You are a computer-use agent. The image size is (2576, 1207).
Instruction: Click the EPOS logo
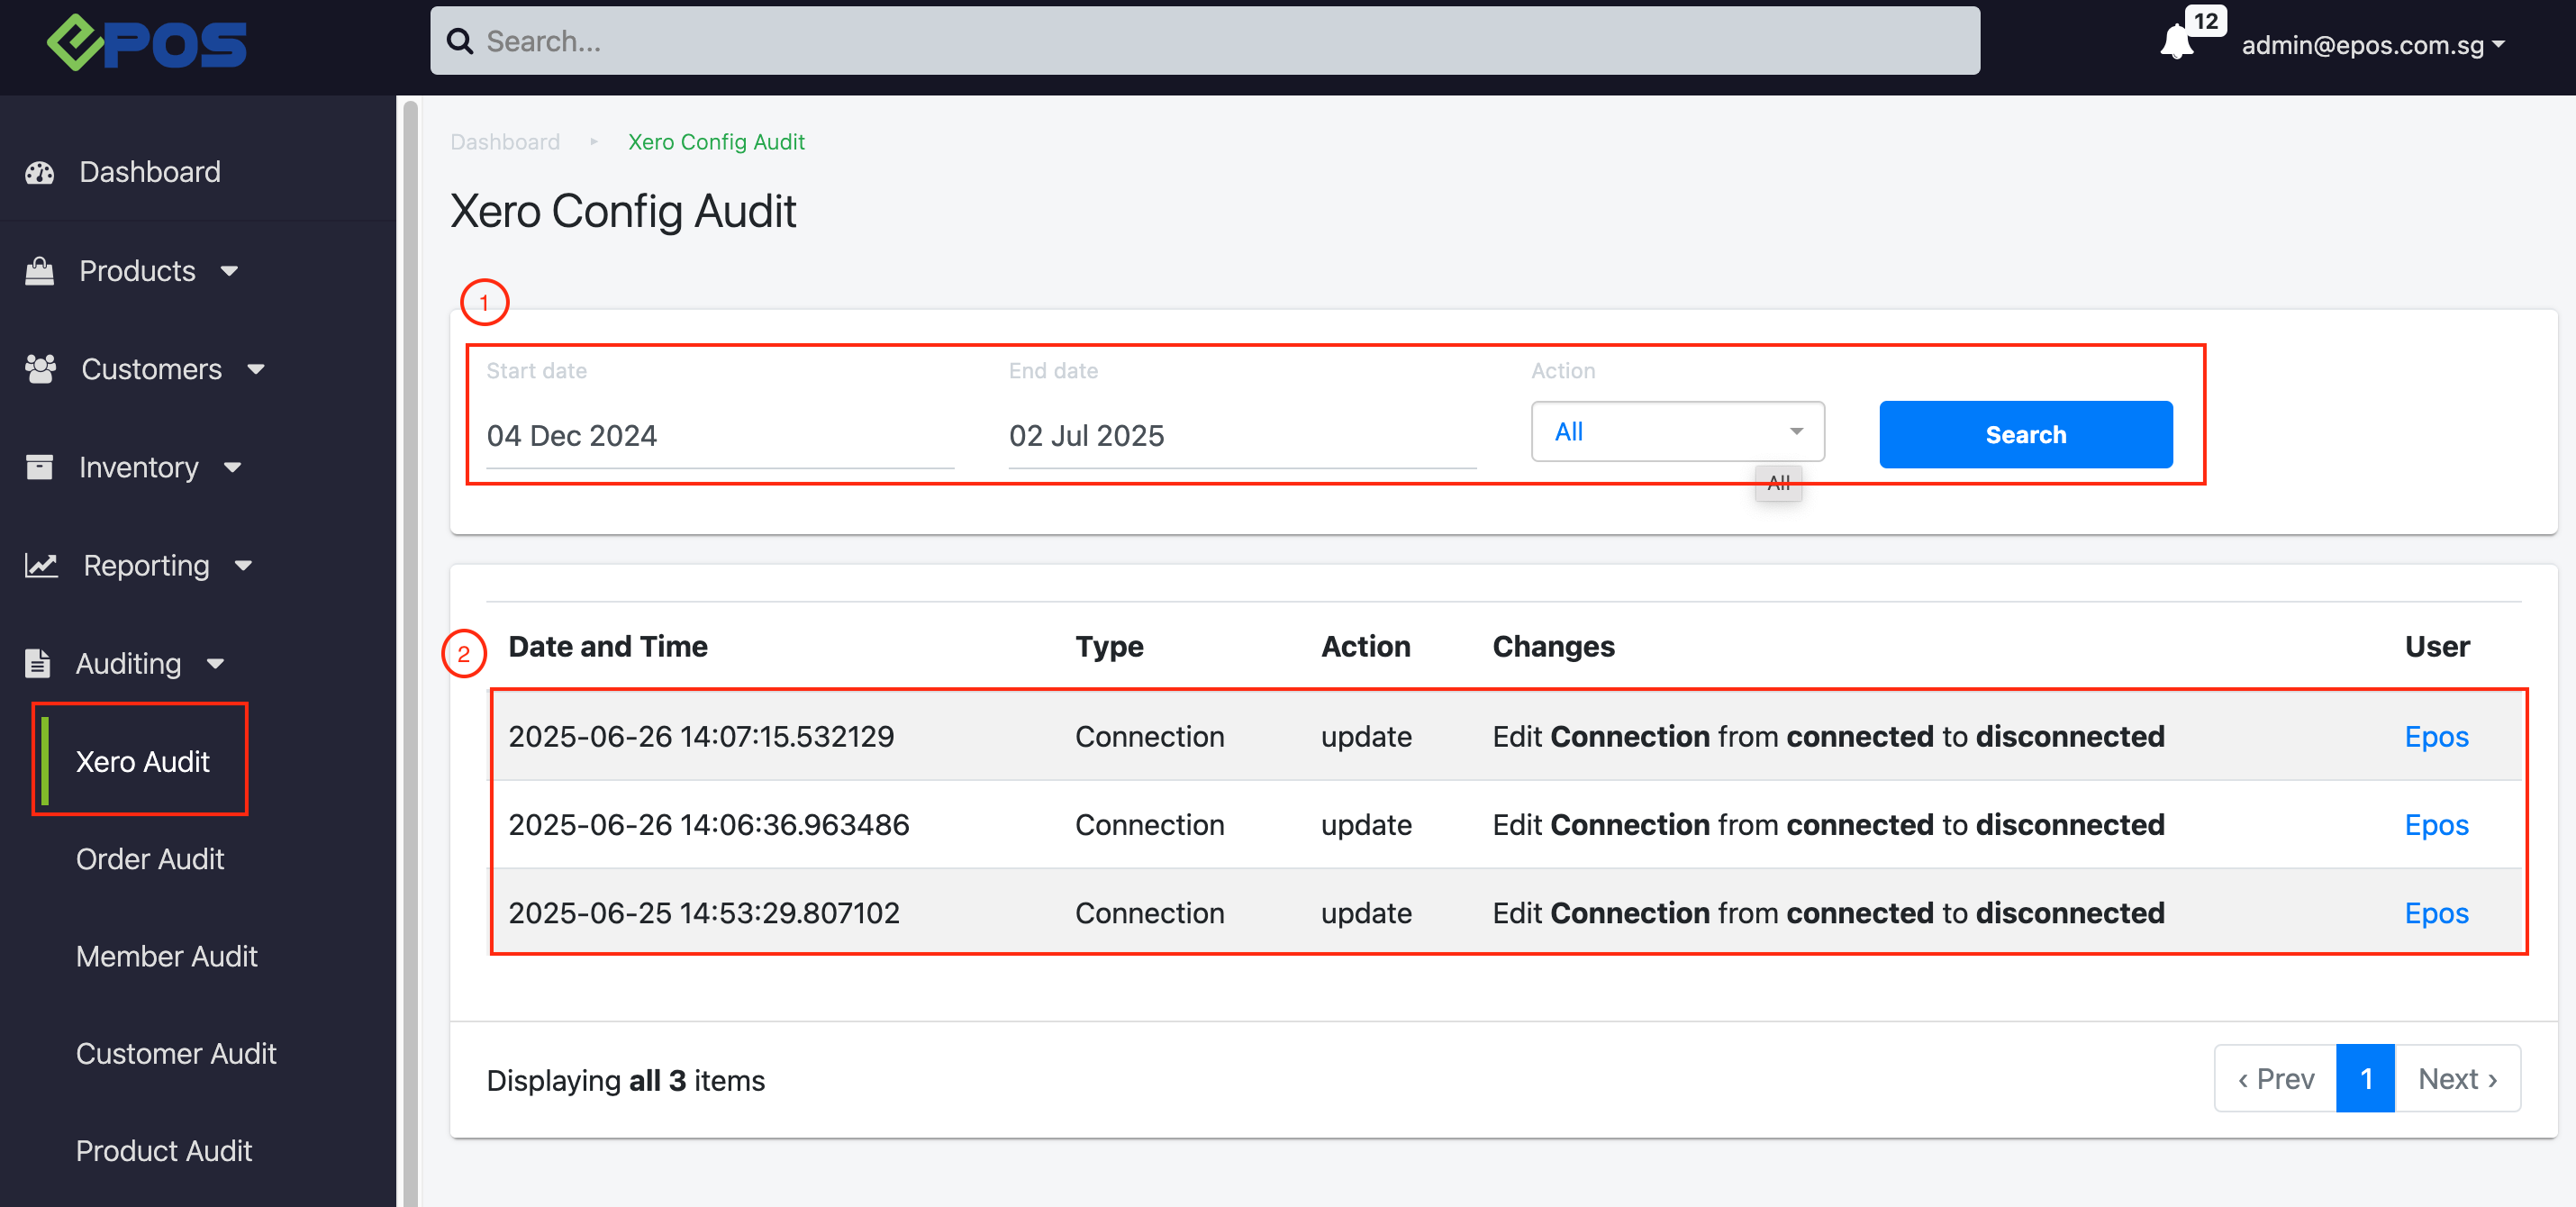click(147, 43)
